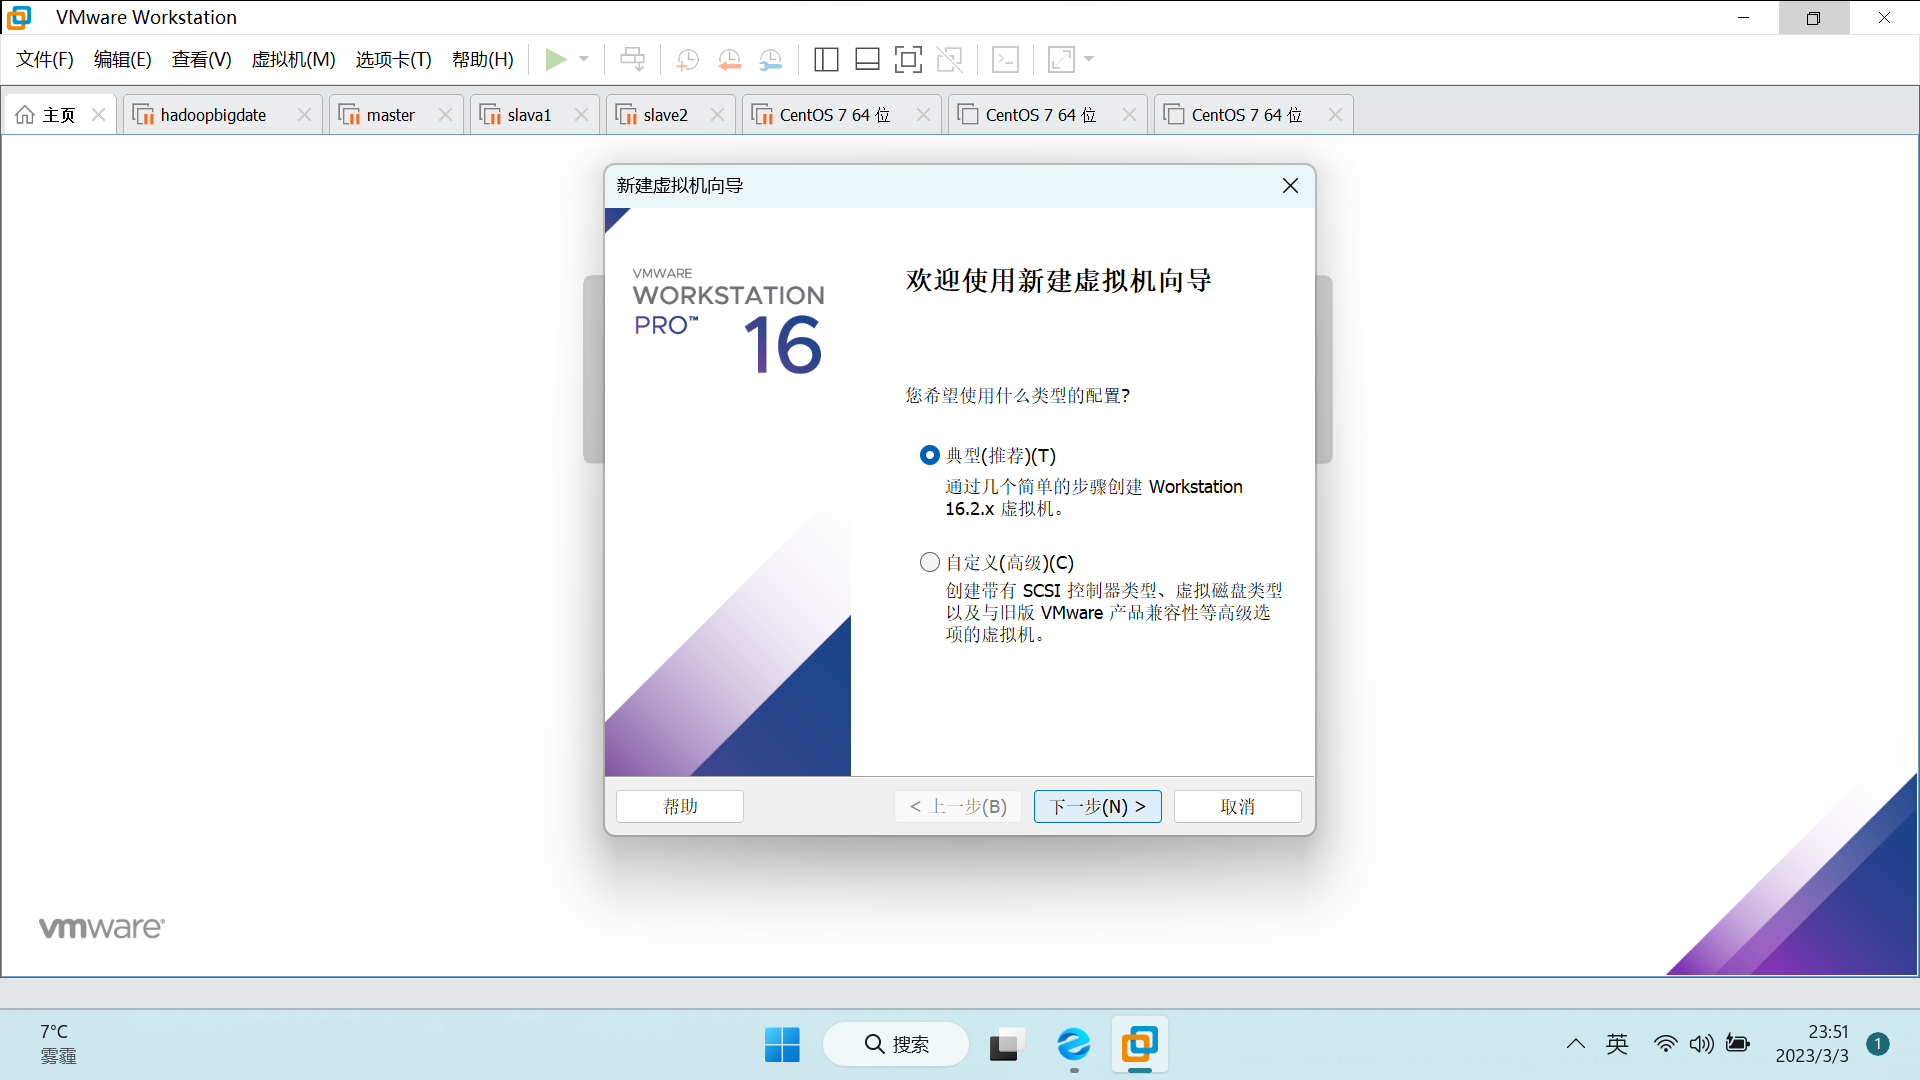
Task: Select the 典型(推荐)(T) radio option
Action: coord(930,456)
